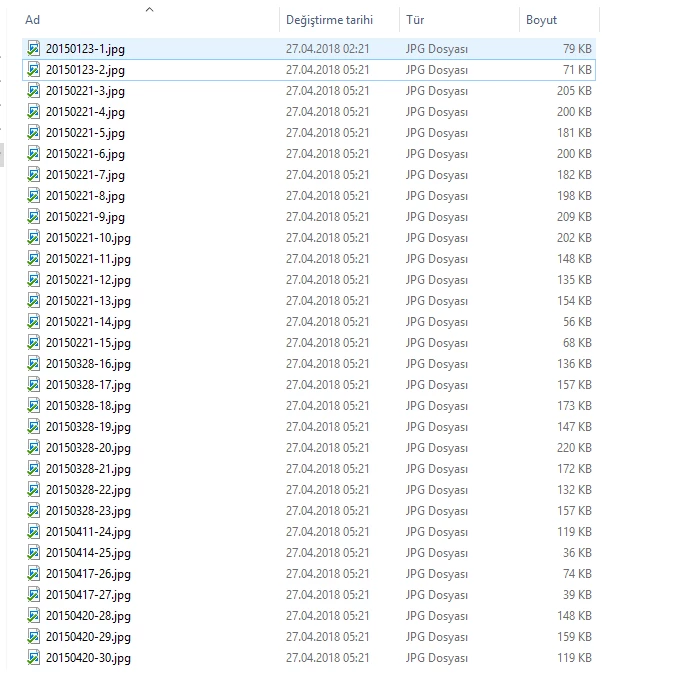Click the icon next to 20150221-15.jpg
This screenshot has width=693, height=674.
[x=34, y=343]
